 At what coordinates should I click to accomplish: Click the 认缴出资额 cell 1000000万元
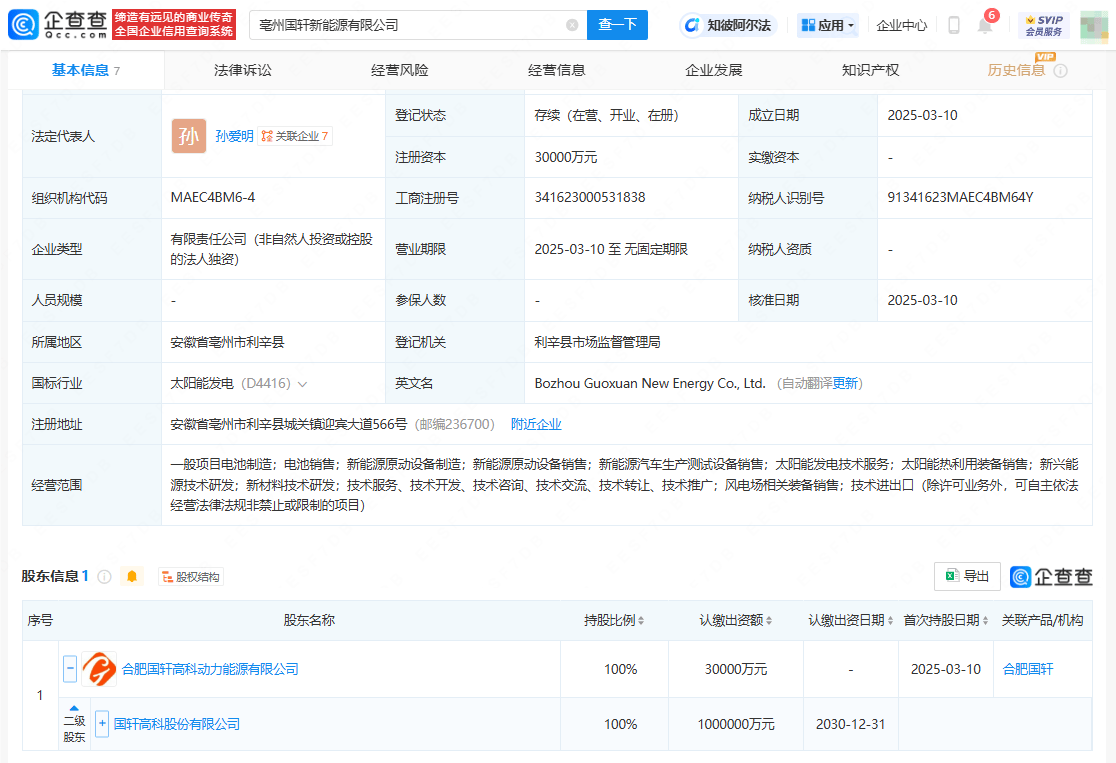pyautogui.click(x=736, y=724)
